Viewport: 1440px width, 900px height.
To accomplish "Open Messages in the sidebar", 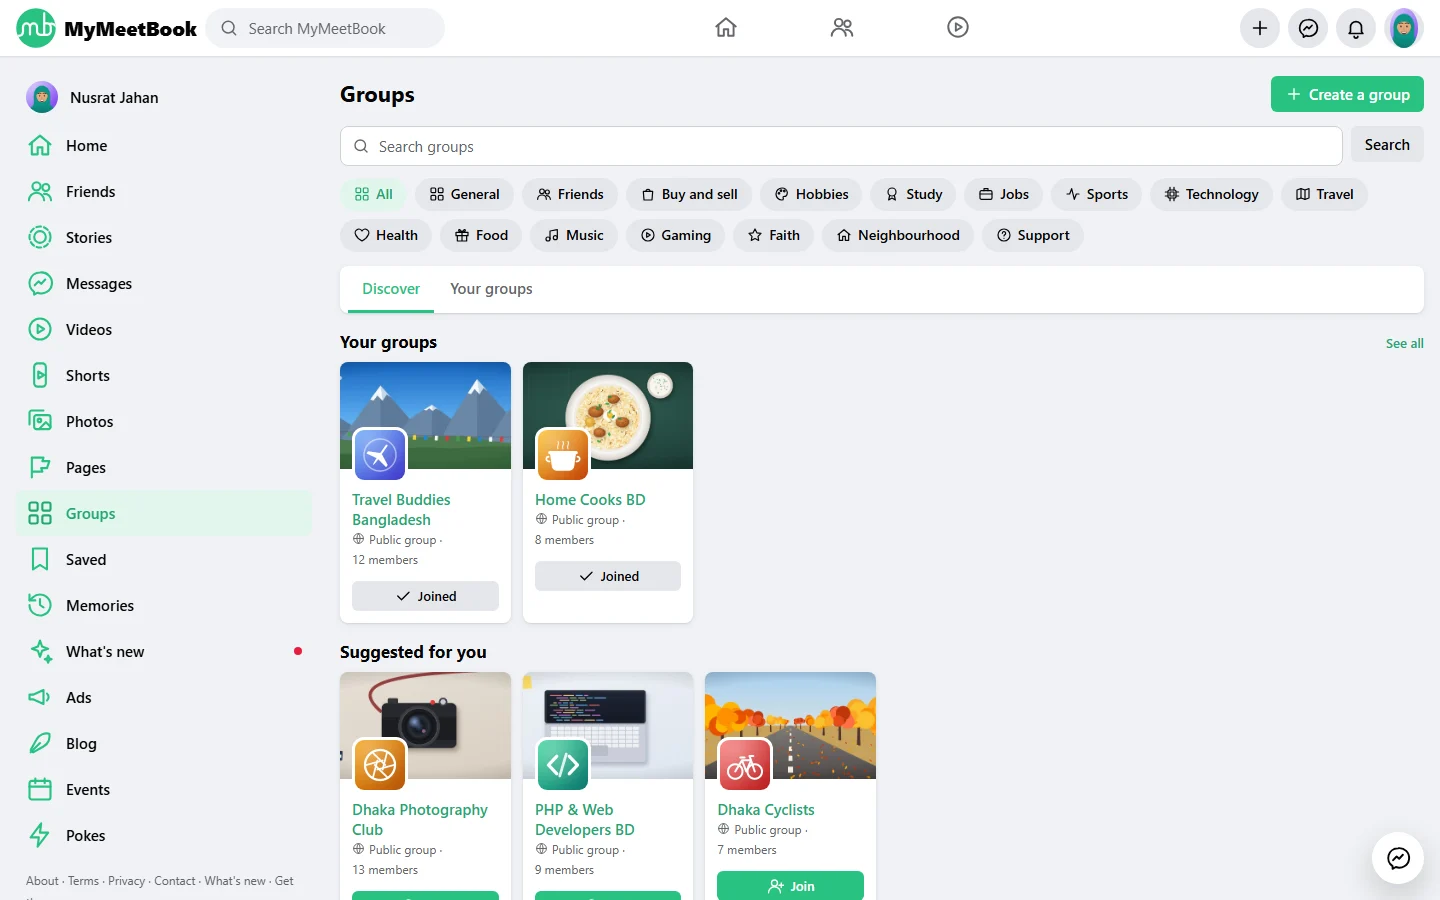I will click(x=164, y=284).
